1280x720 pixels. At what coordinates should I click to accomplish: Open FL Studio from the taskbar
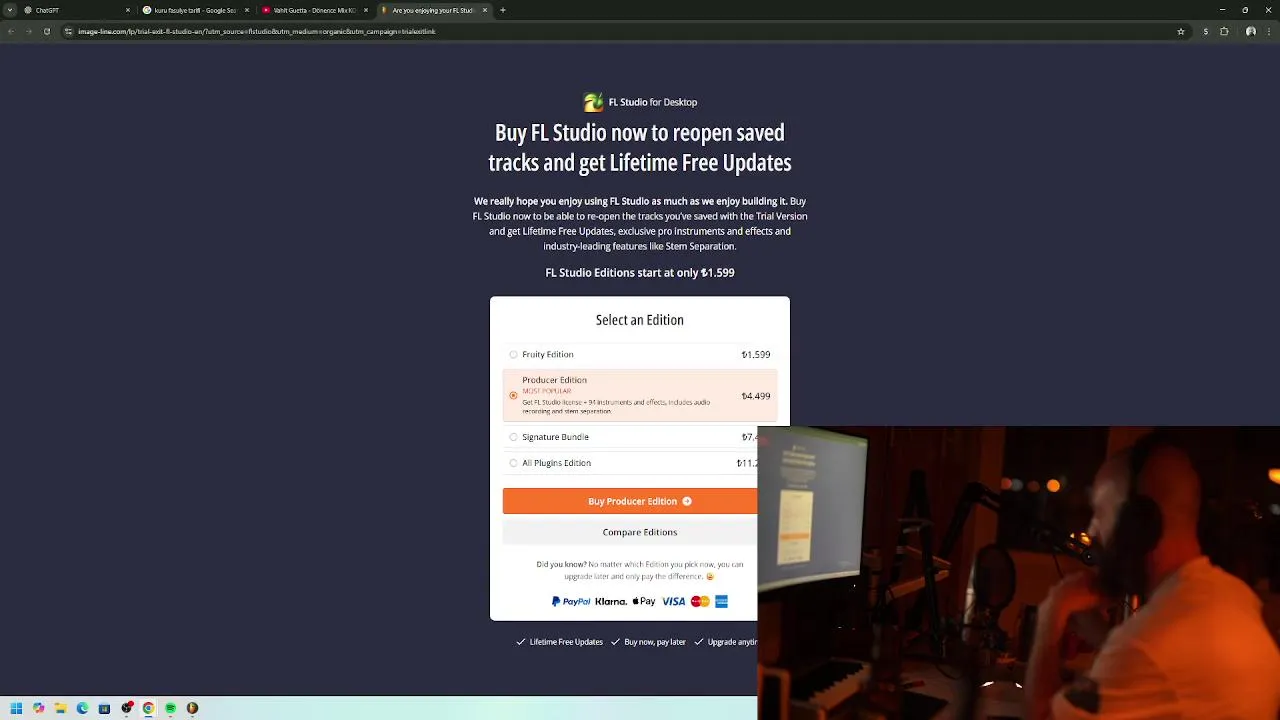pos(192,708)
